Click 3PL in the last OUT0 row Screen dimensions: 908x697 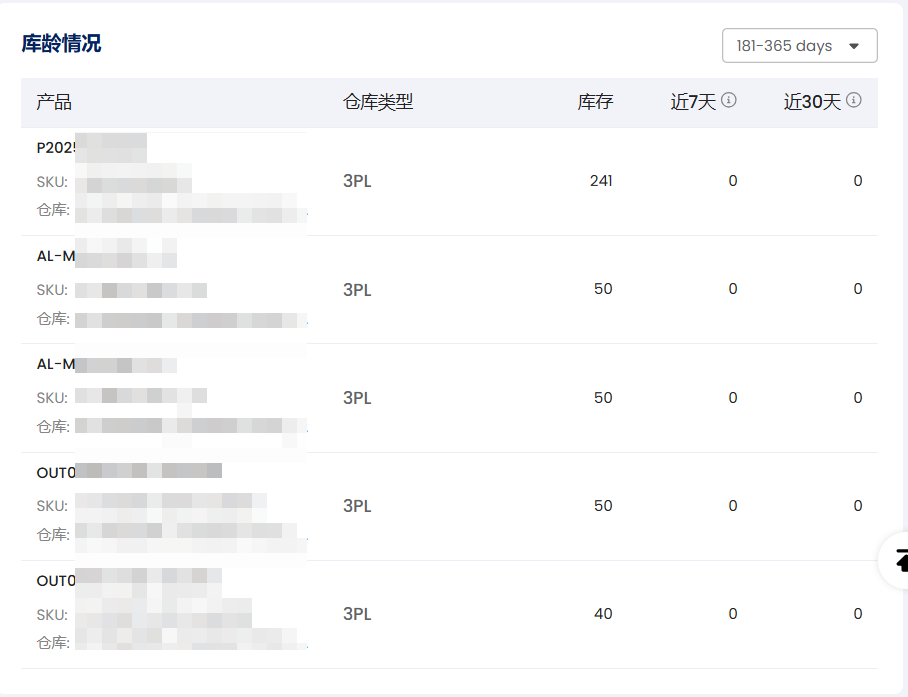[x=357, y=615]
